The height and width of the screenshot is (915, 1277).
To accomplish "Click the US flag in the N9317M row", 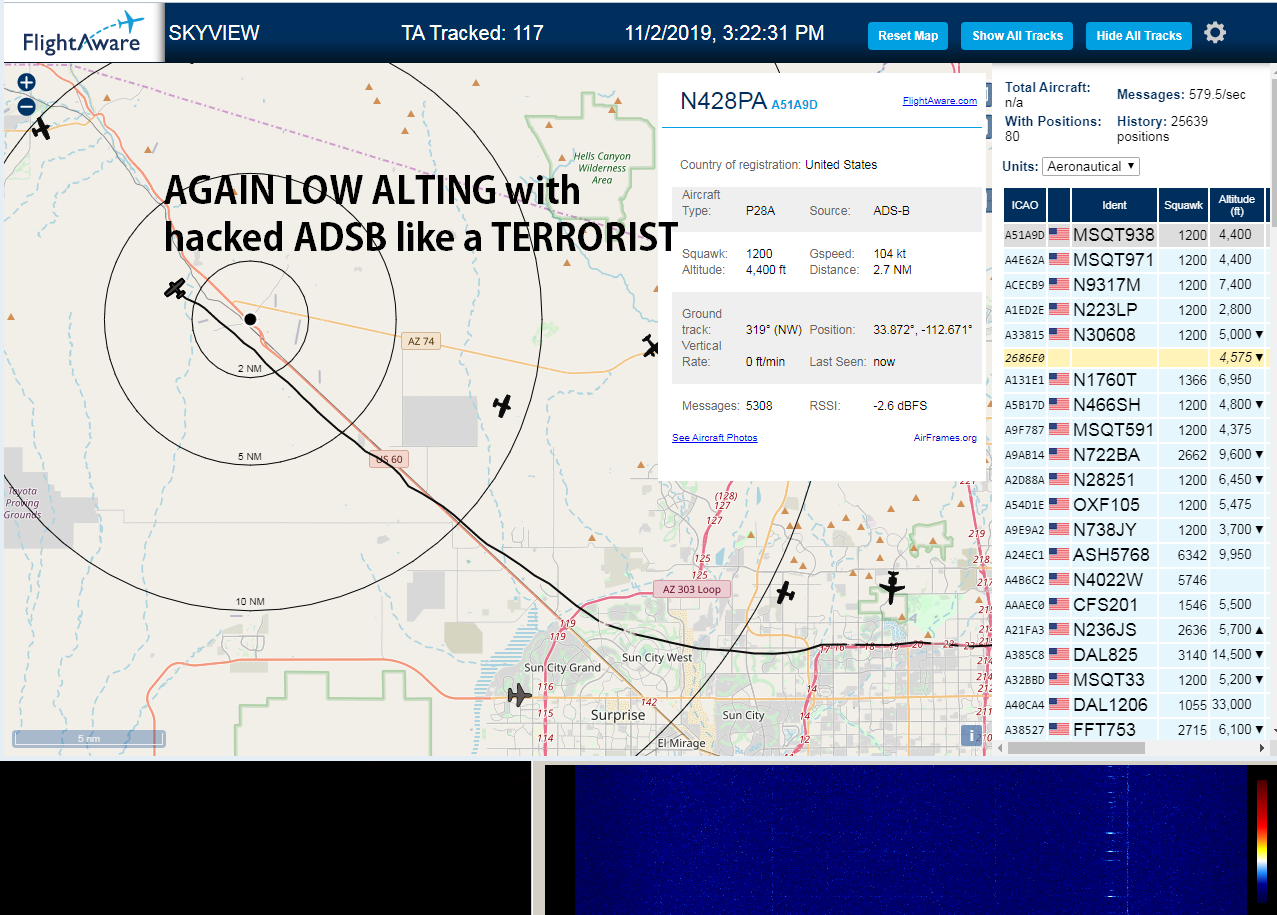I will coord(1058,285).
